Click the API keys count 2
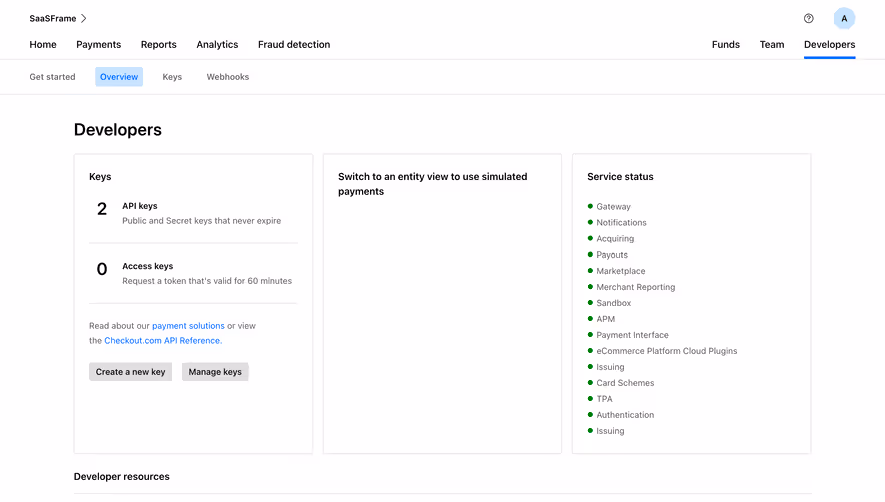 click(x=102, y=209)
